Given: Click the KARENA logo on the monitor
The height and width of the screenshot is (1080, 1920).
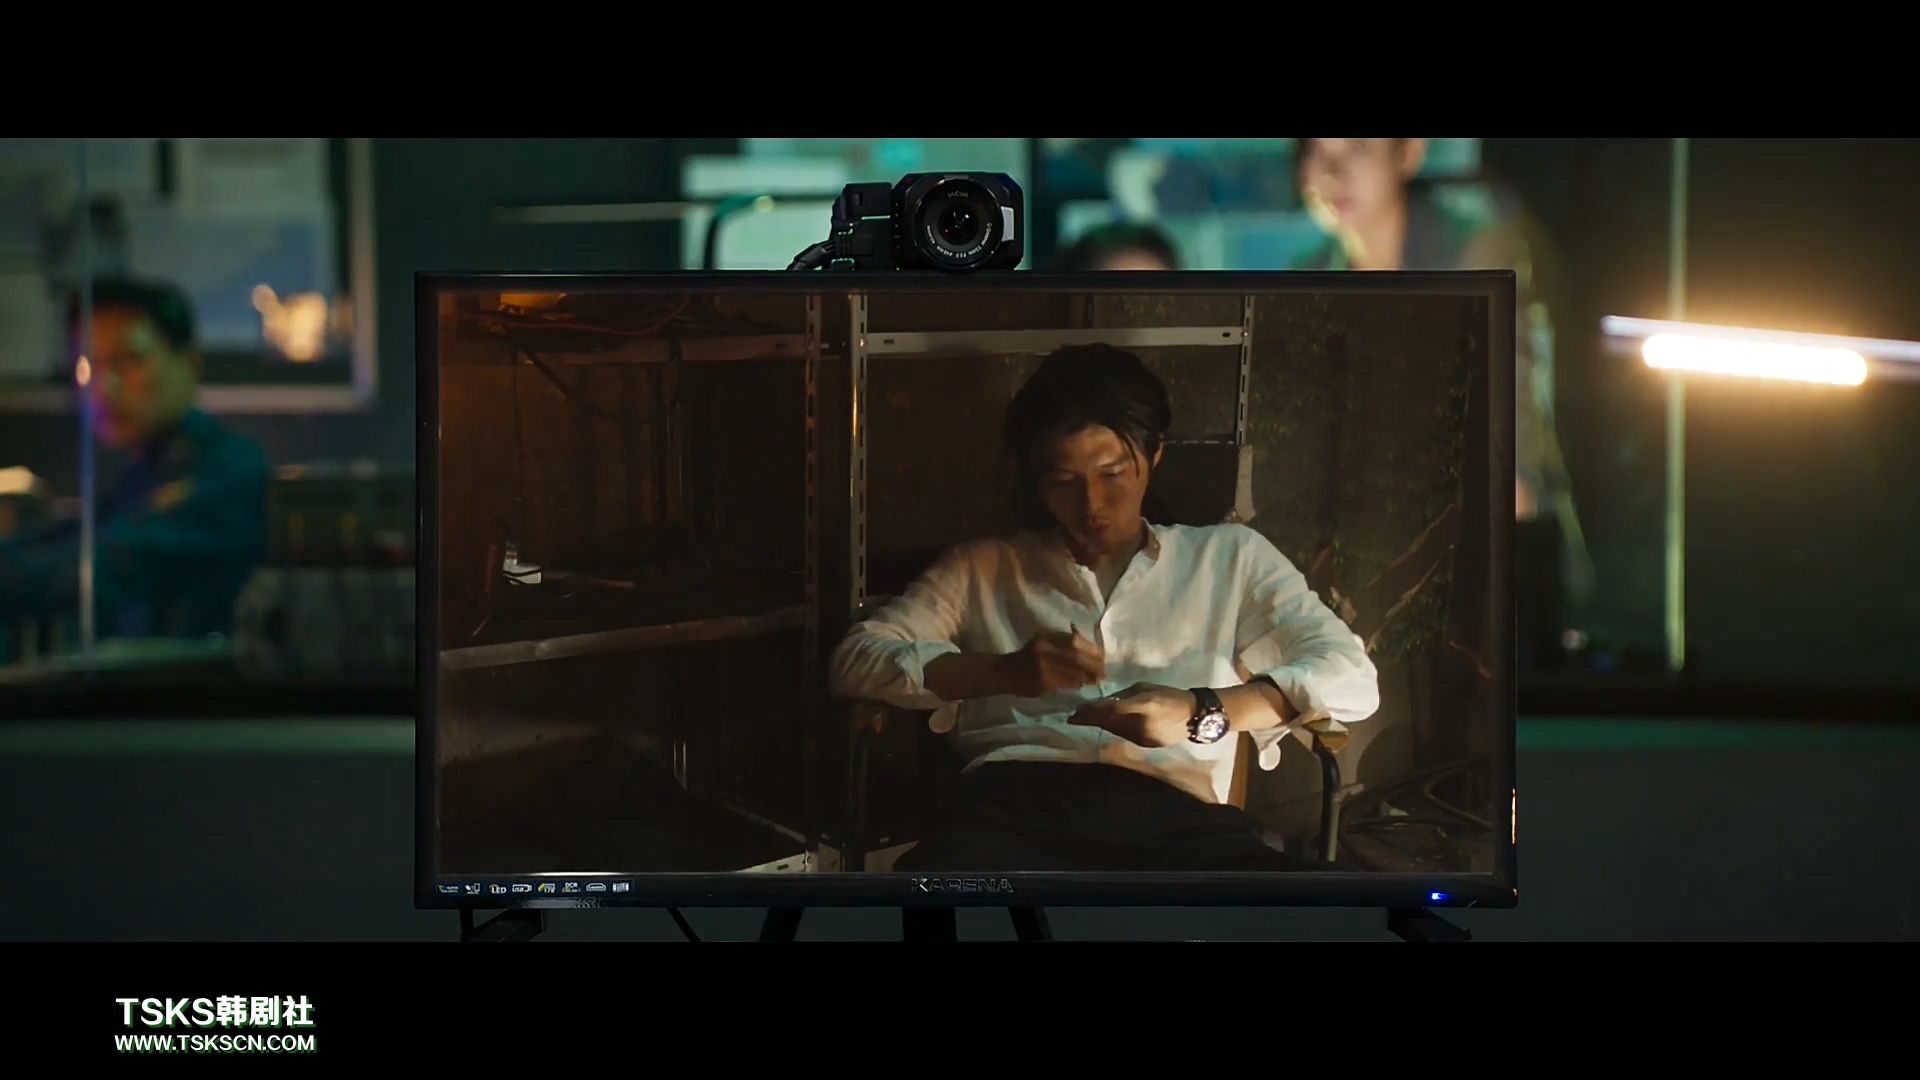Looking at the screenshot, I should pos(961,885).
